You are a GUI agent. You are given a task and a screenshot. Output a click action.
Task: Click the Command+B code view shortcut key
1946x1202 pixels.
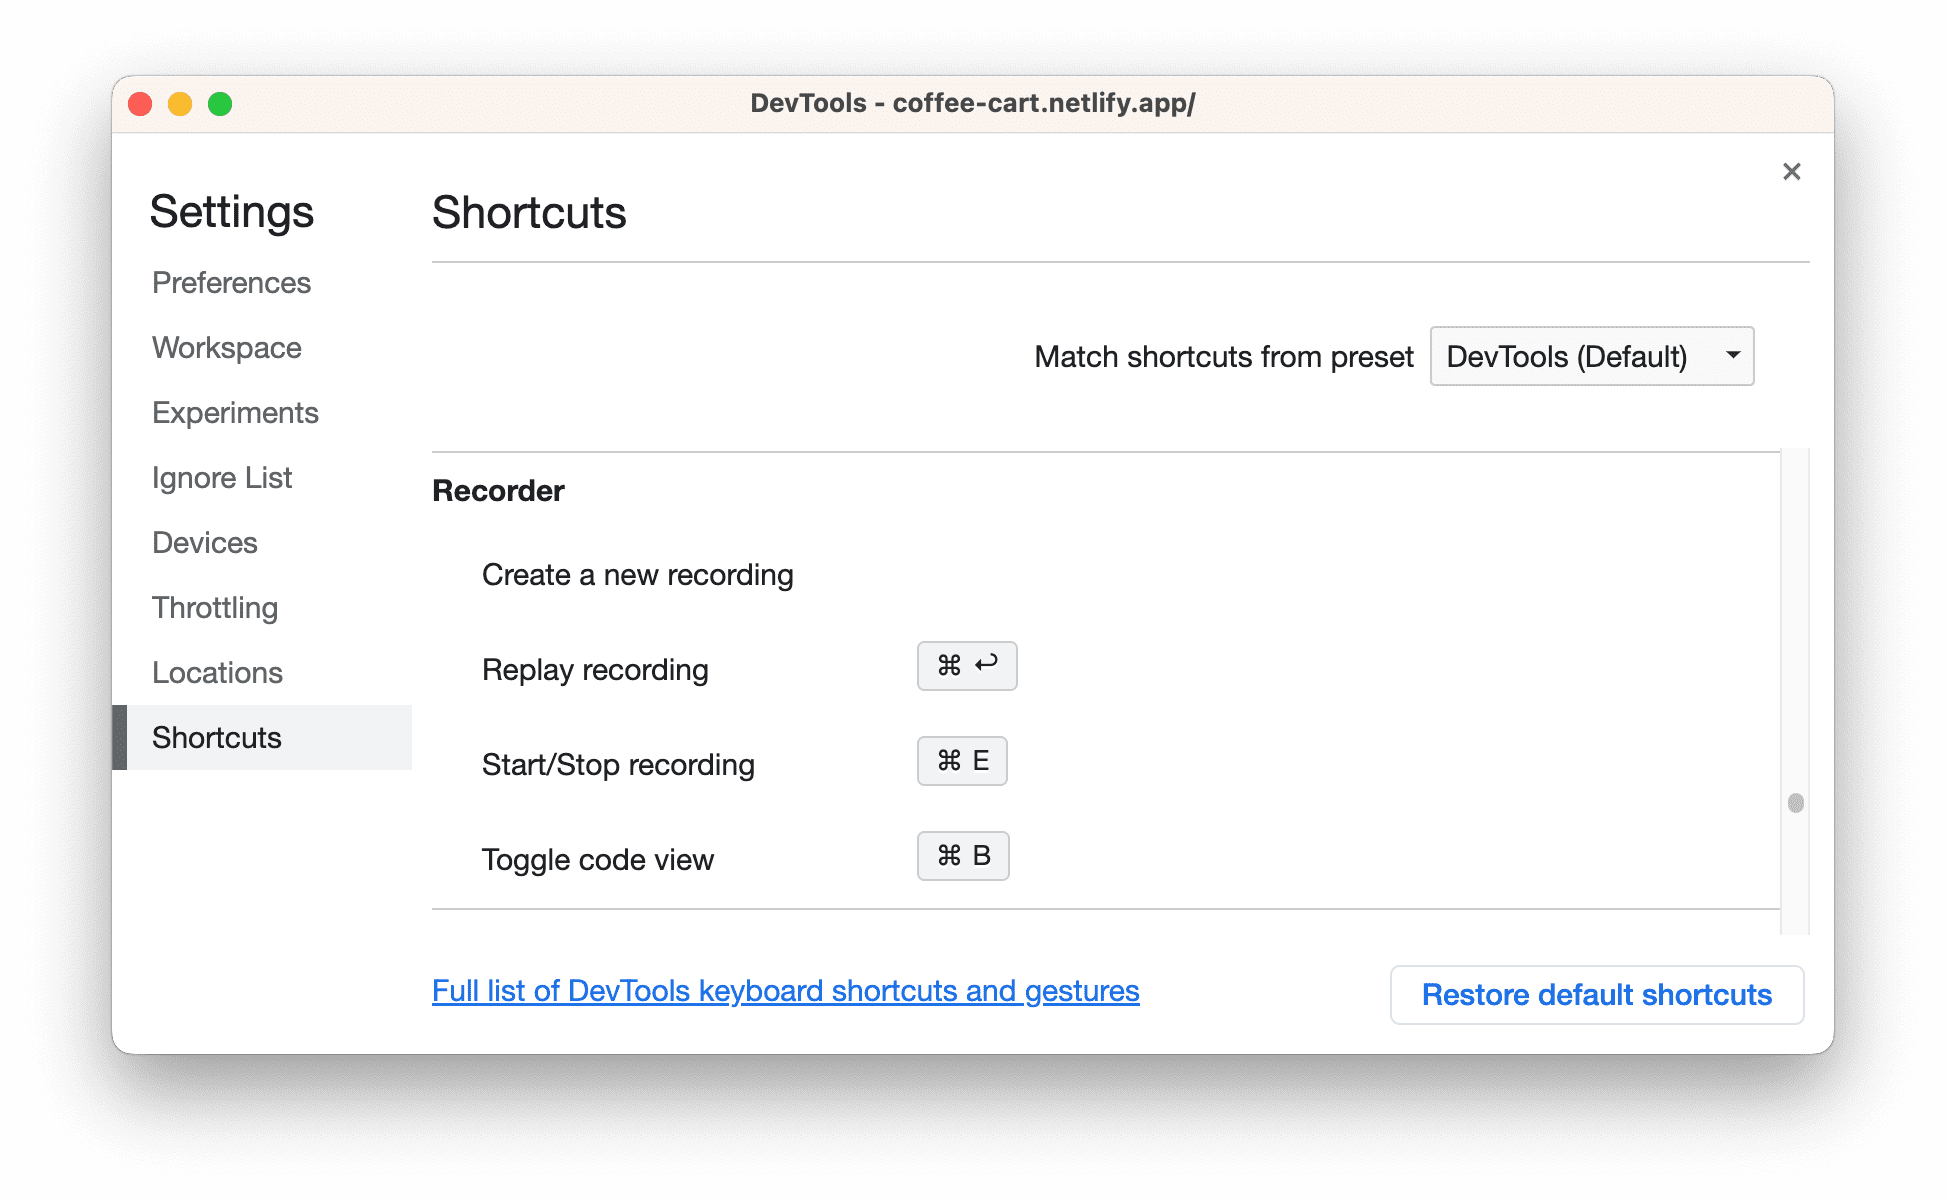click(x=965, y=856)
